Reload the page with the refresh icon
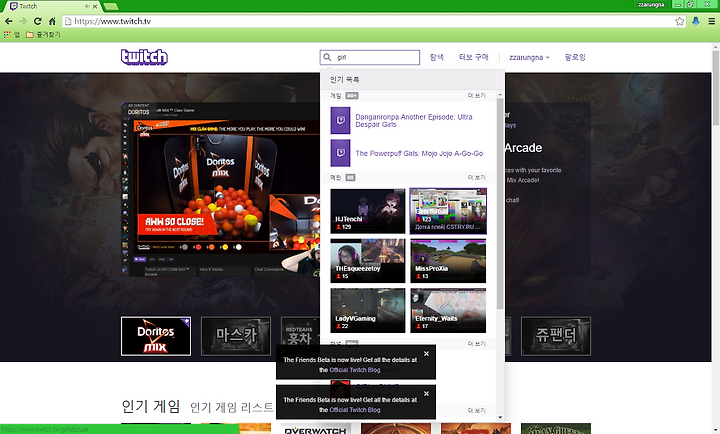This screenshot has height=434, width=720. tap(38, 21)
